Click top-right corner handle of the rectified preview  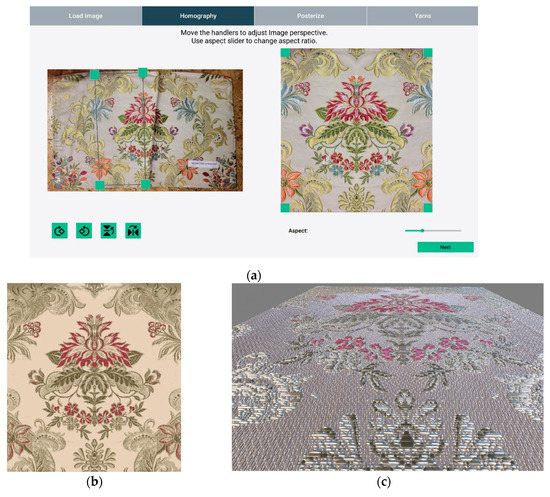[428, 53]
